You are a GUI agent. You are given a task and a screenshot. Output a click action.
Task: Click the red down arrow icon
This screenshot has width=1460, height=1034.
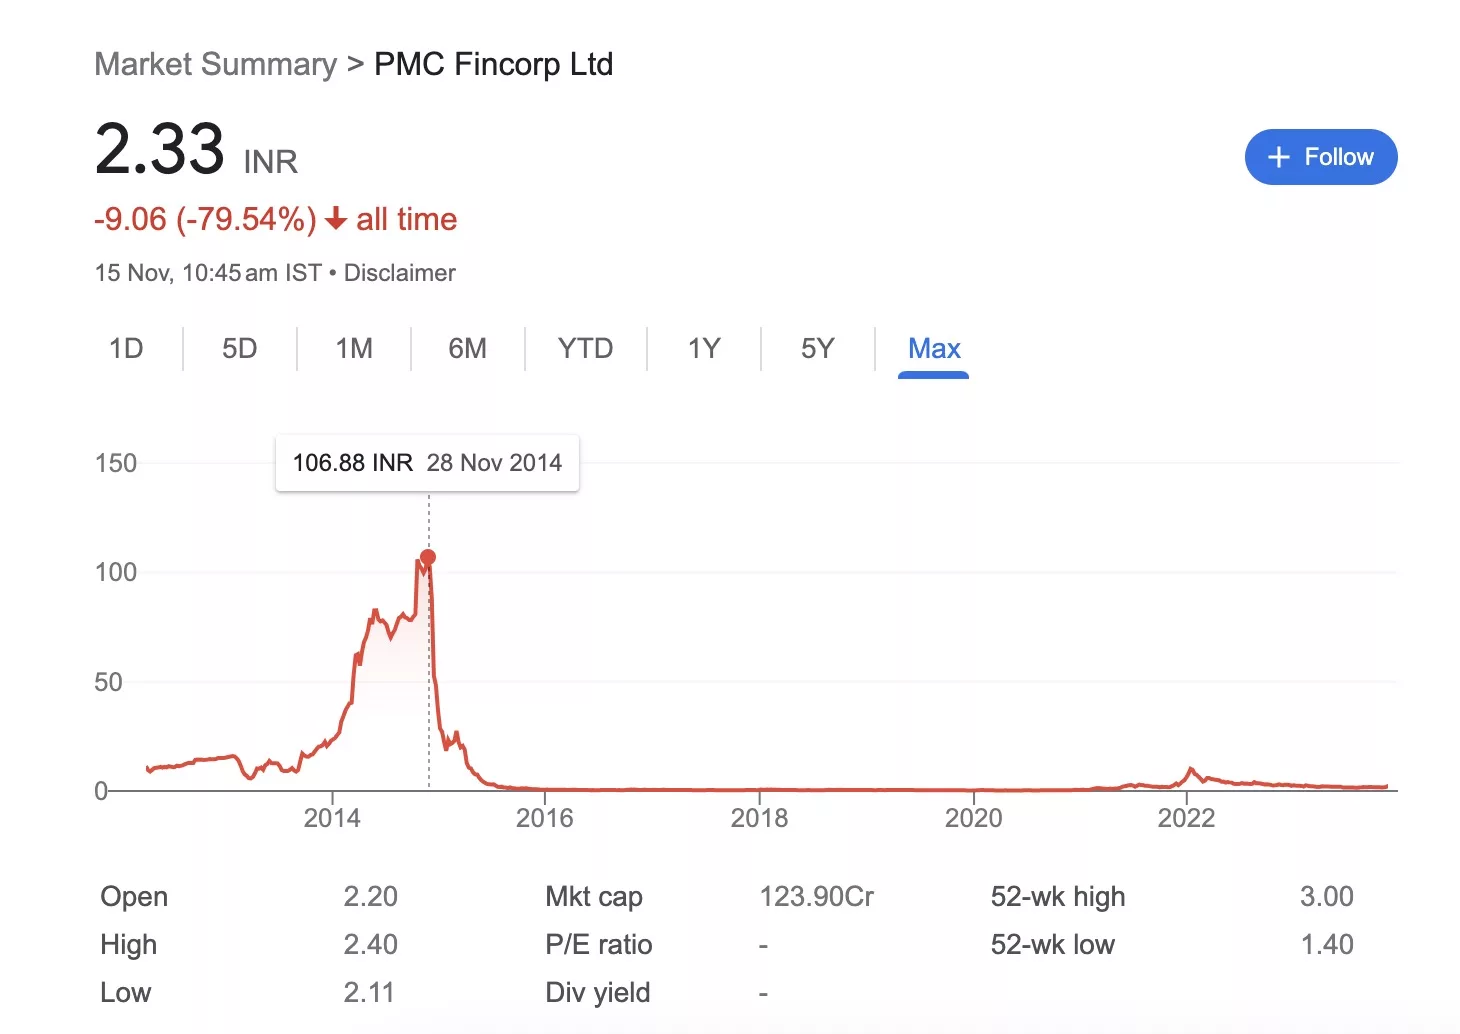tap(336, 218)
